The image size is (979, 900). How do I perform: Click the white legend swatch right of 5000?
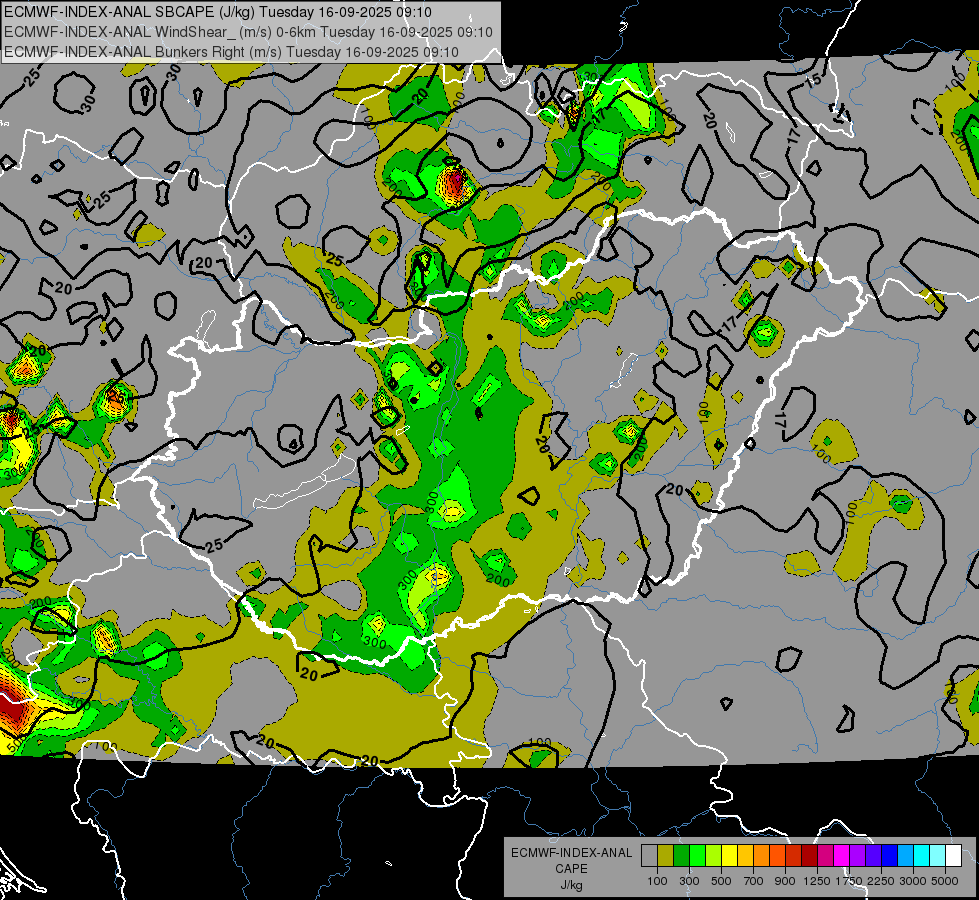[x=953, y=855]
